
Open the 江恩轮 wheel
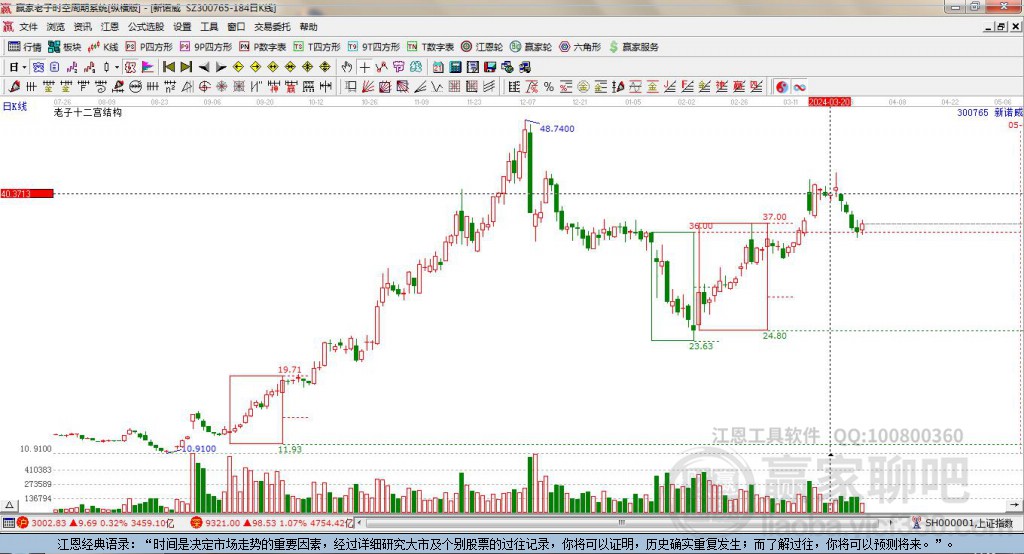[x=482, y=47]
